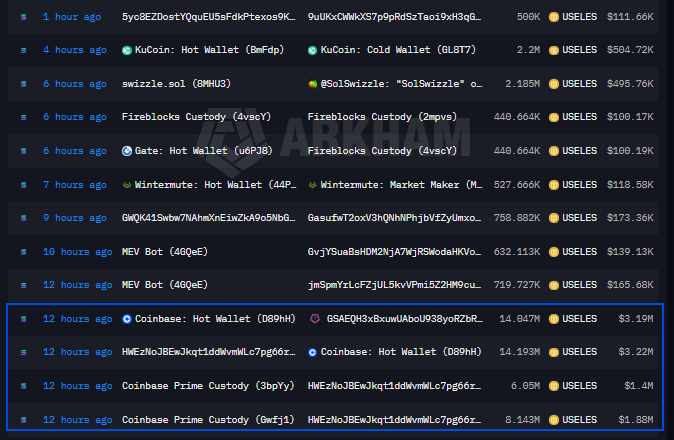This screenshot has height=440, width=674.
Task: Select the $3.22M value cell
Action: coord(636,352)
